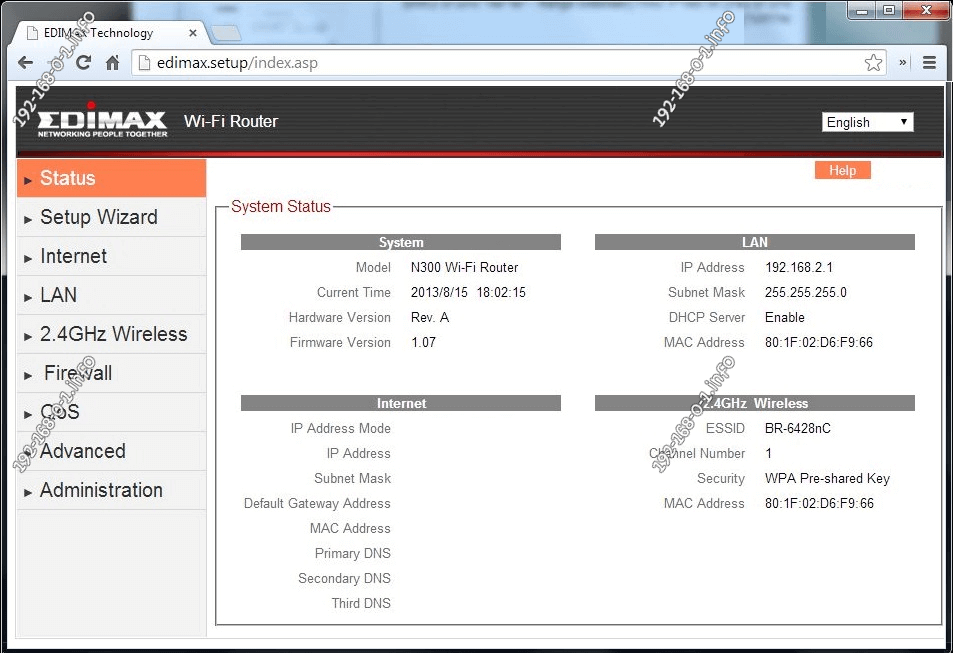Click the orange Help button

(x=842, y=170)
